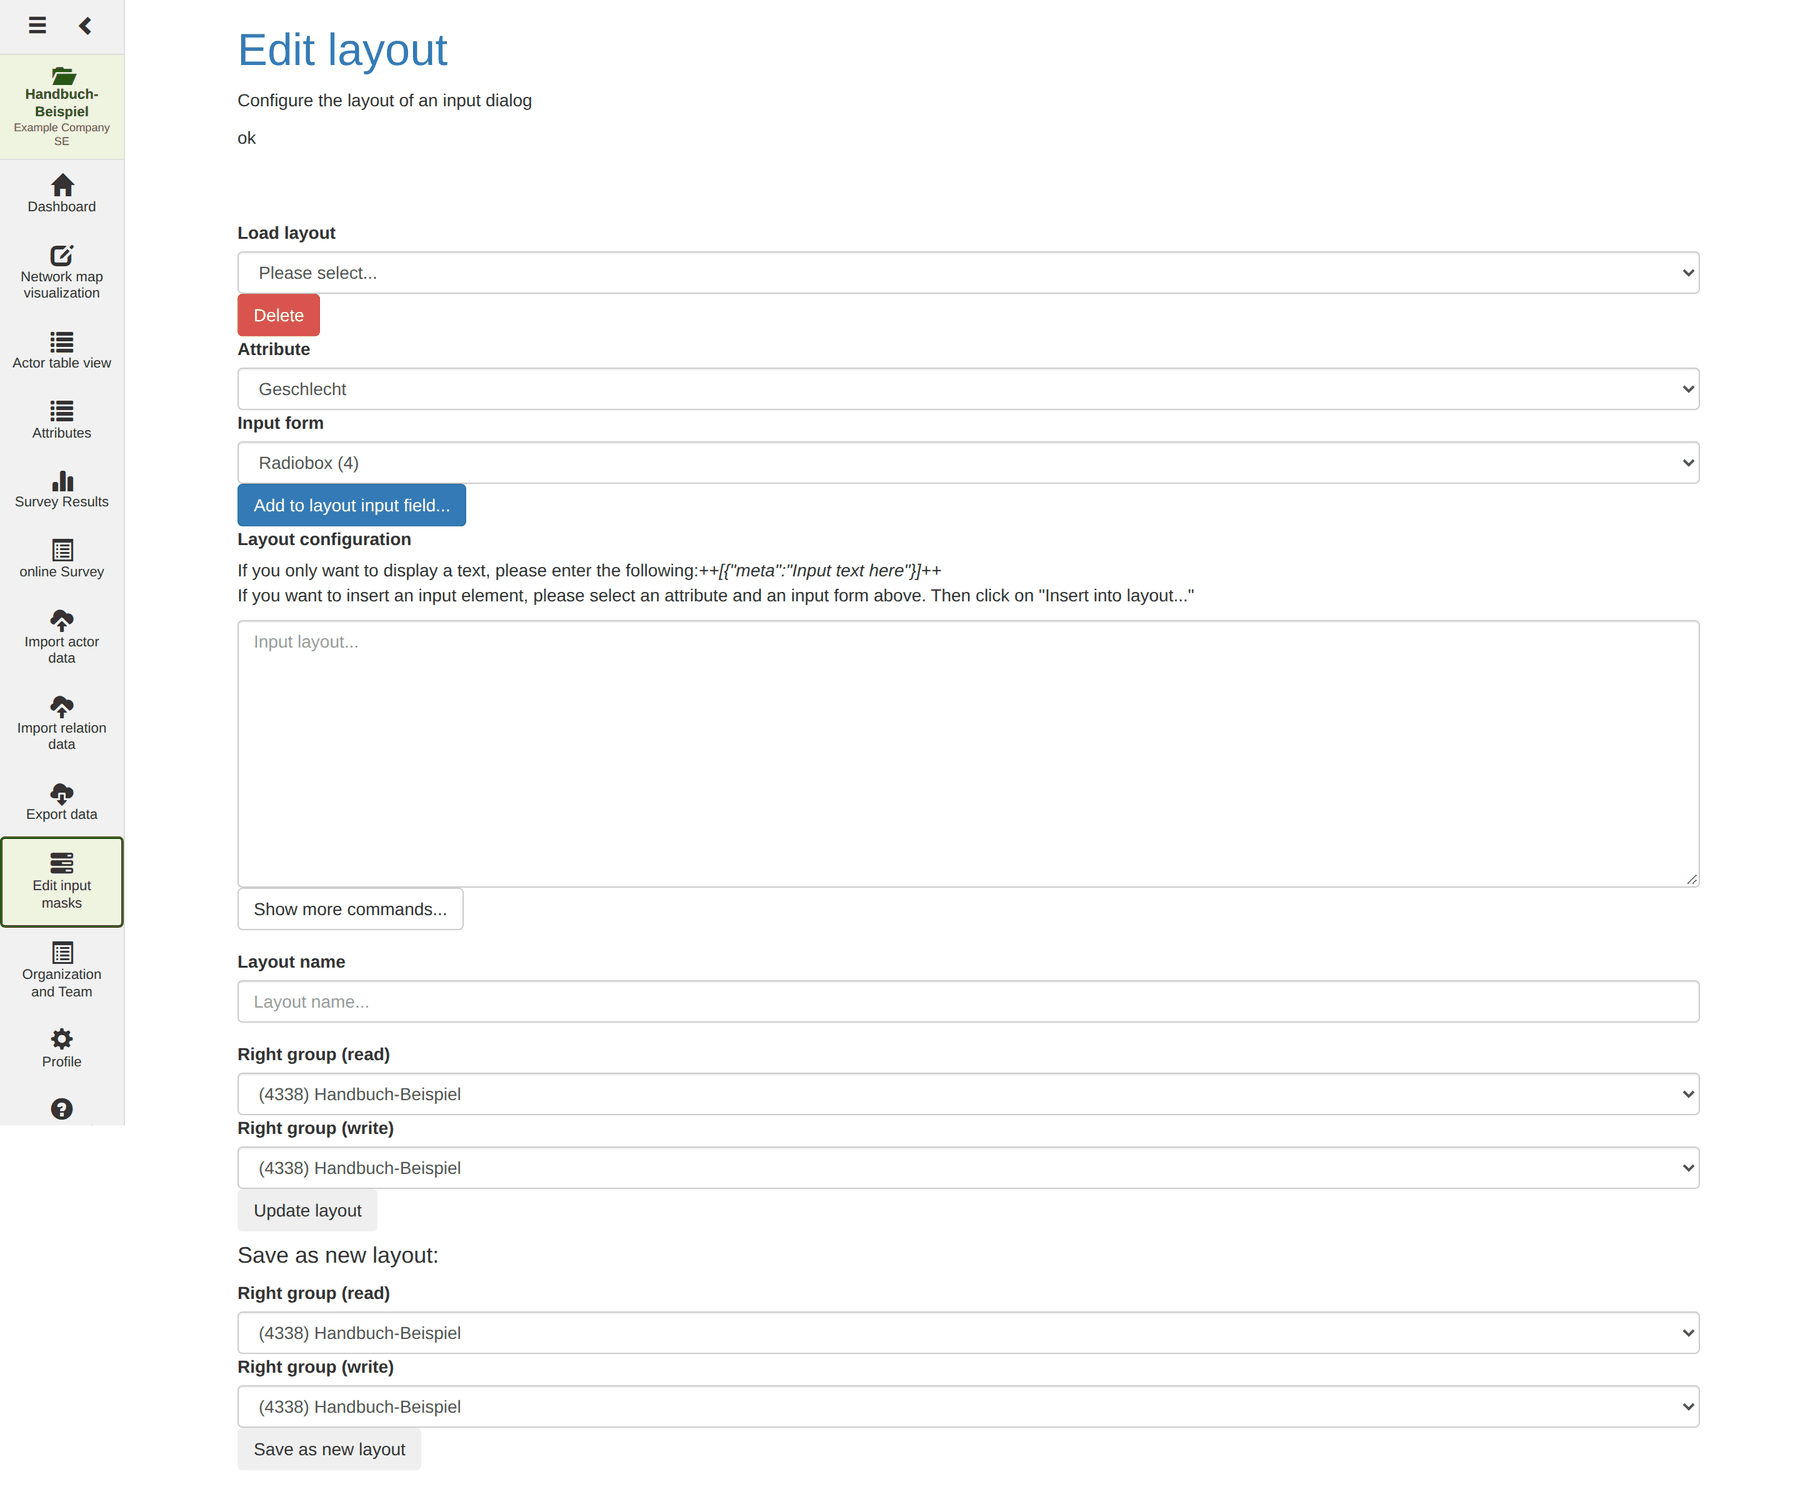The height and width of the screenshot is (1489, 1800).
Task: Open Export data download icon
Action: 62,794
